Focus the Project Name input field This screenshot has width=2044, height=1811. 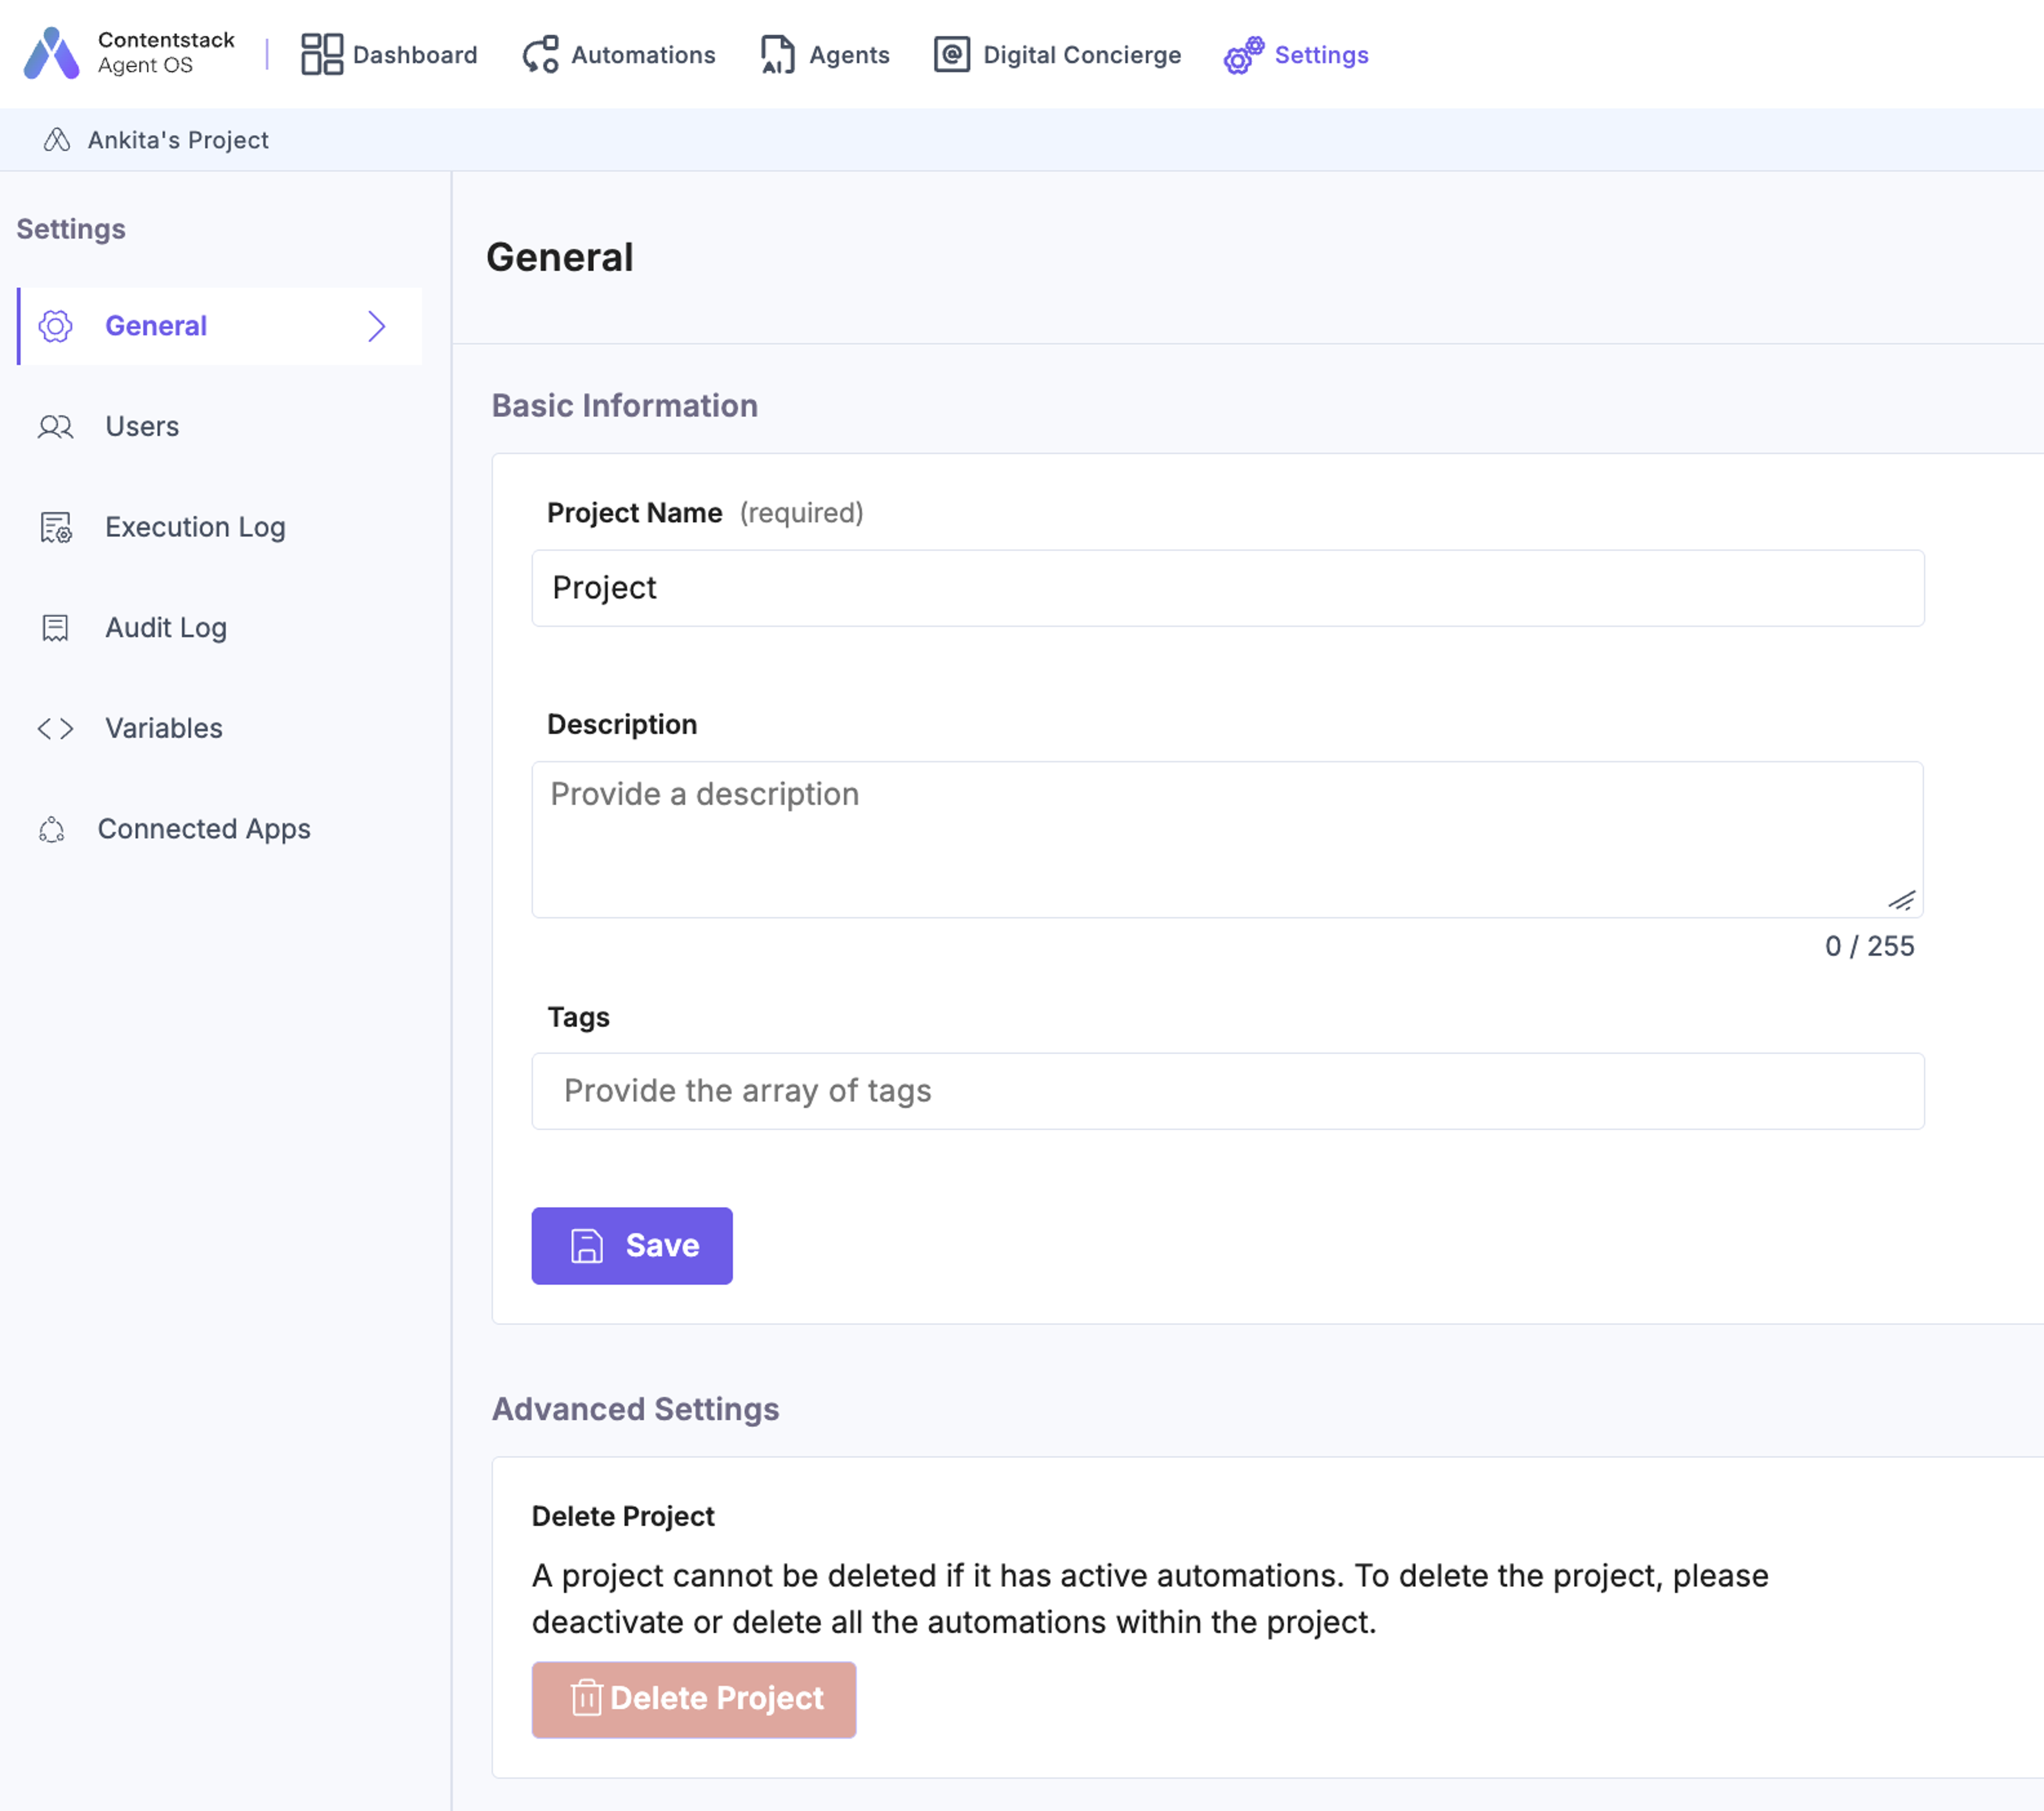[1228, 588]
